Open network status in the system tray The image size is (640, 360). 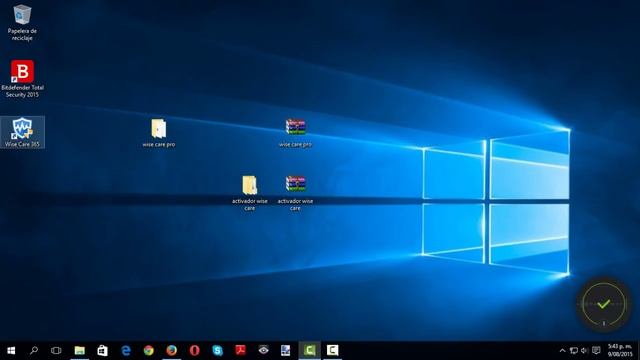click(574, 351)
